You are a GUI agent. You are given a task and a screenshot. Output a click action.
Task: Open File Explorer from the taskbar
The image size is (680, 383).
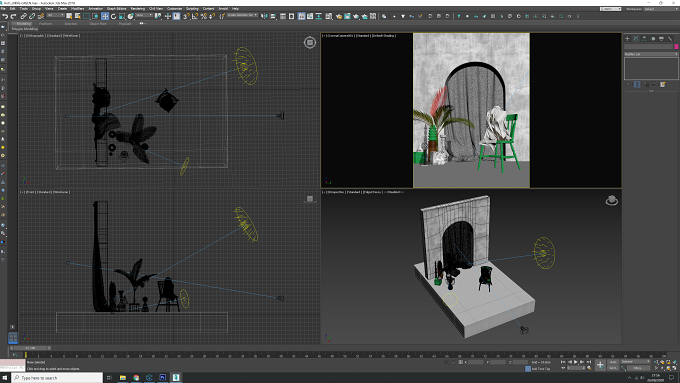pos(123,378)
